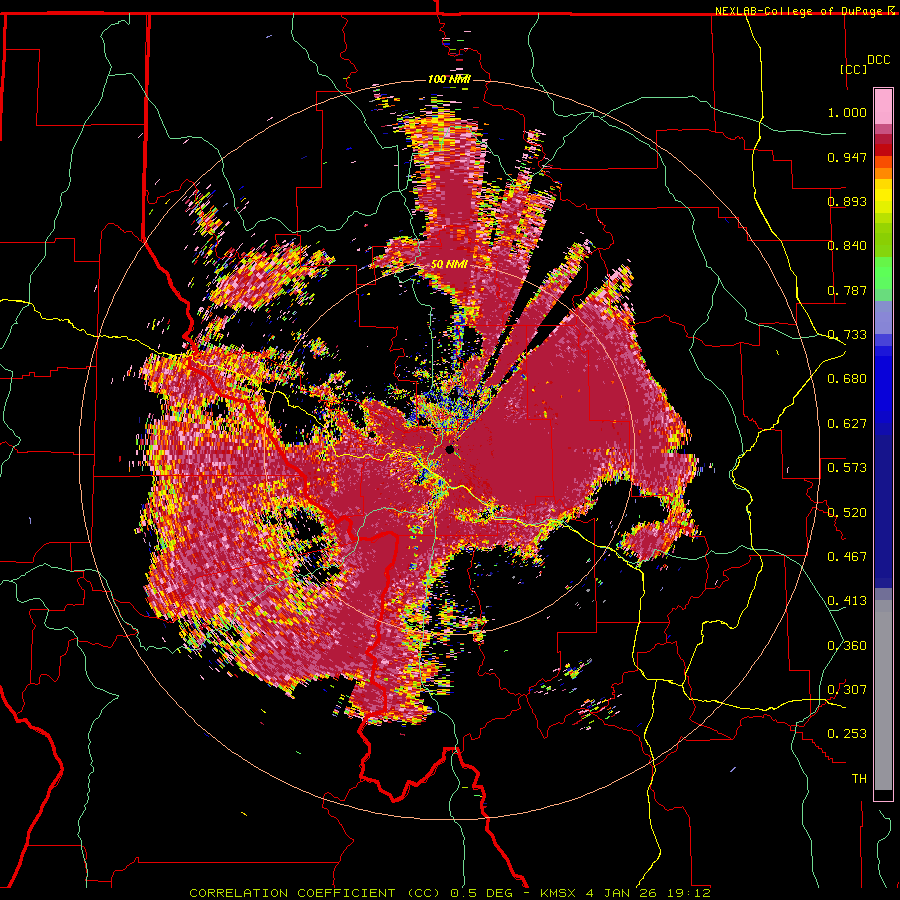Select the 0.733 scale value
900x900 pixels.
(847, 335)
